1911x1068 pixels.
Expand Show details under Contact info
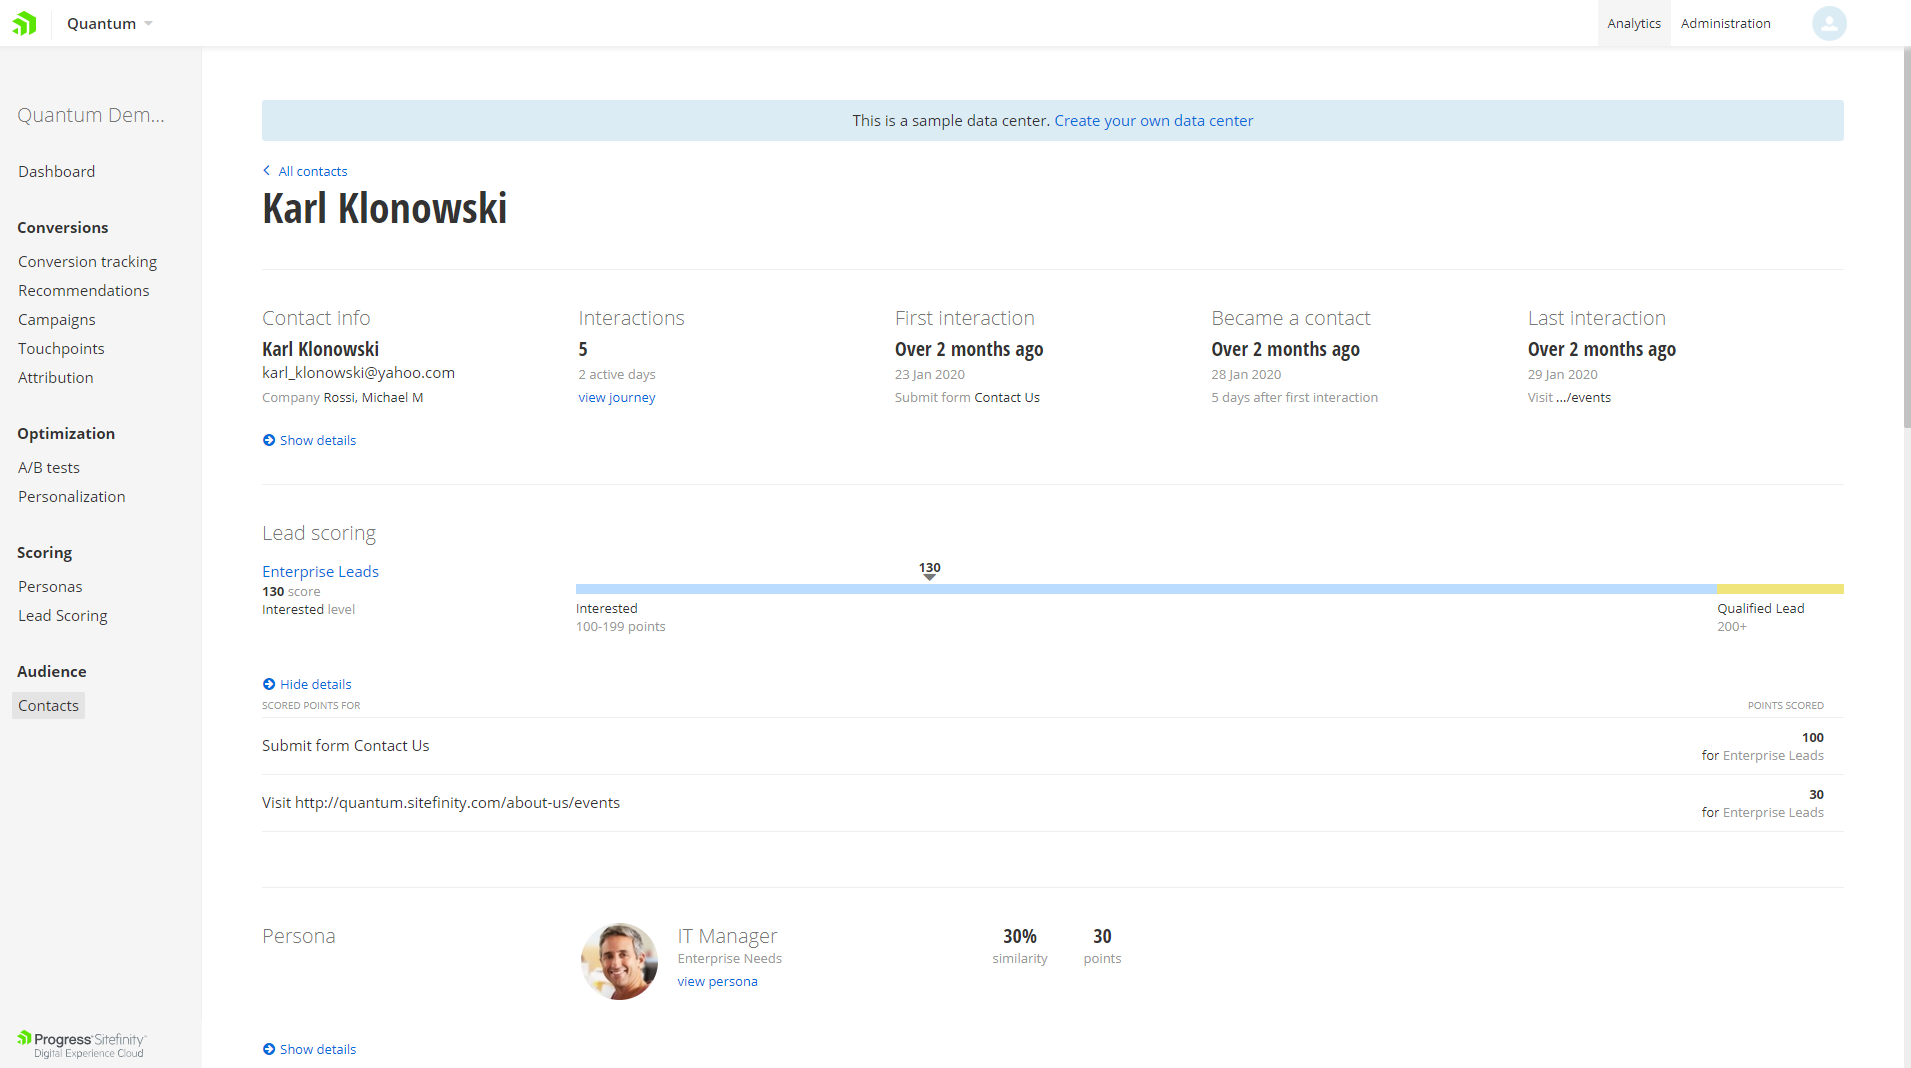click(309, 440)
